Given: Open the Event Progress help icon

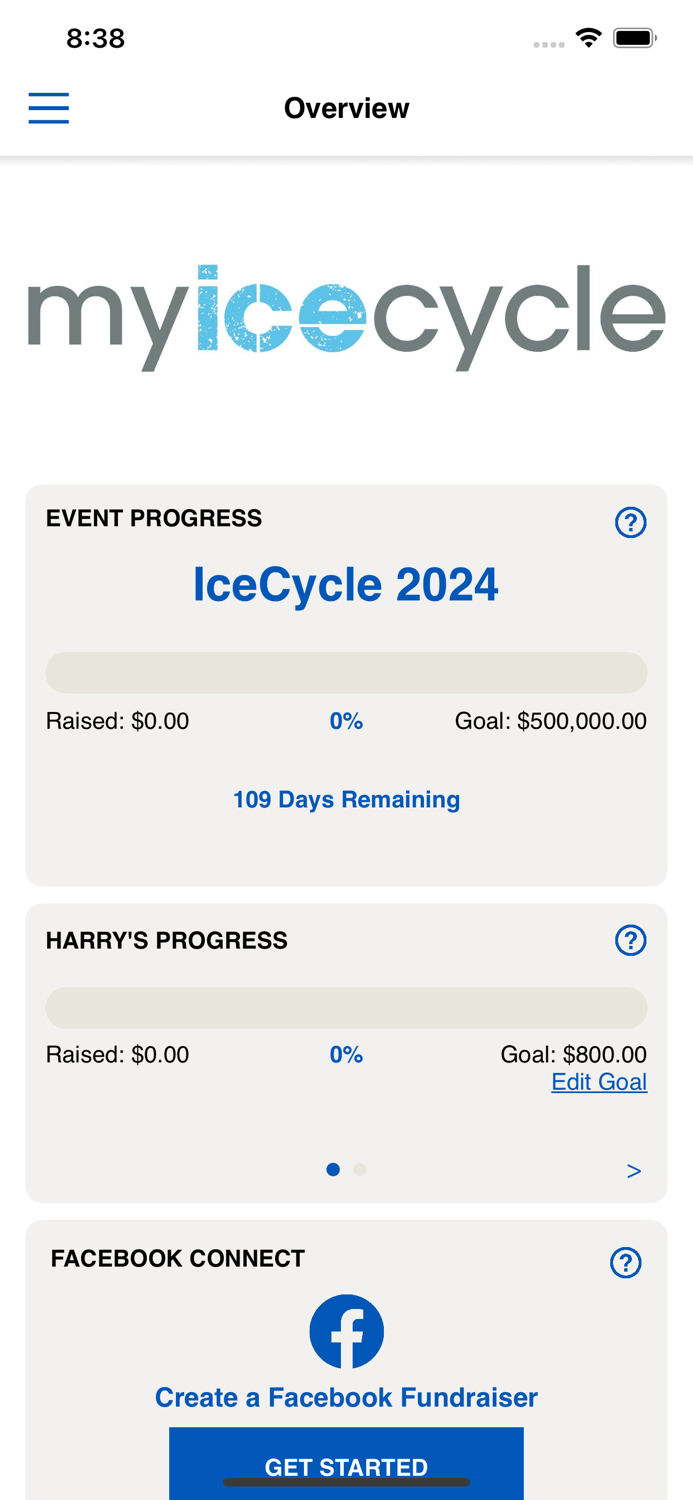Looking at the screenshot, I should click(631, 521).
